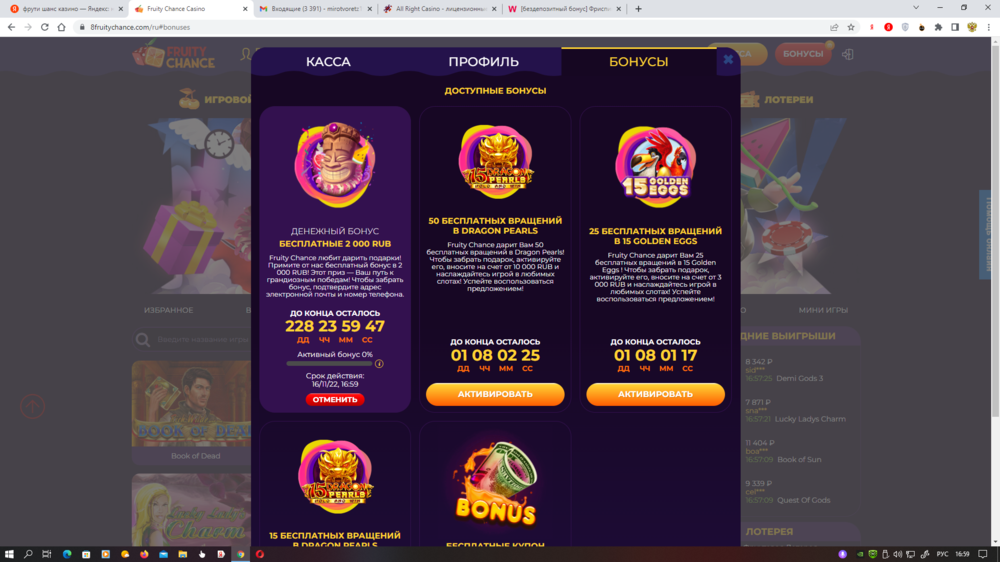Screen dimensions: 1000x562
Task: Open the tab search dropdown chevron
Action: 916,8
